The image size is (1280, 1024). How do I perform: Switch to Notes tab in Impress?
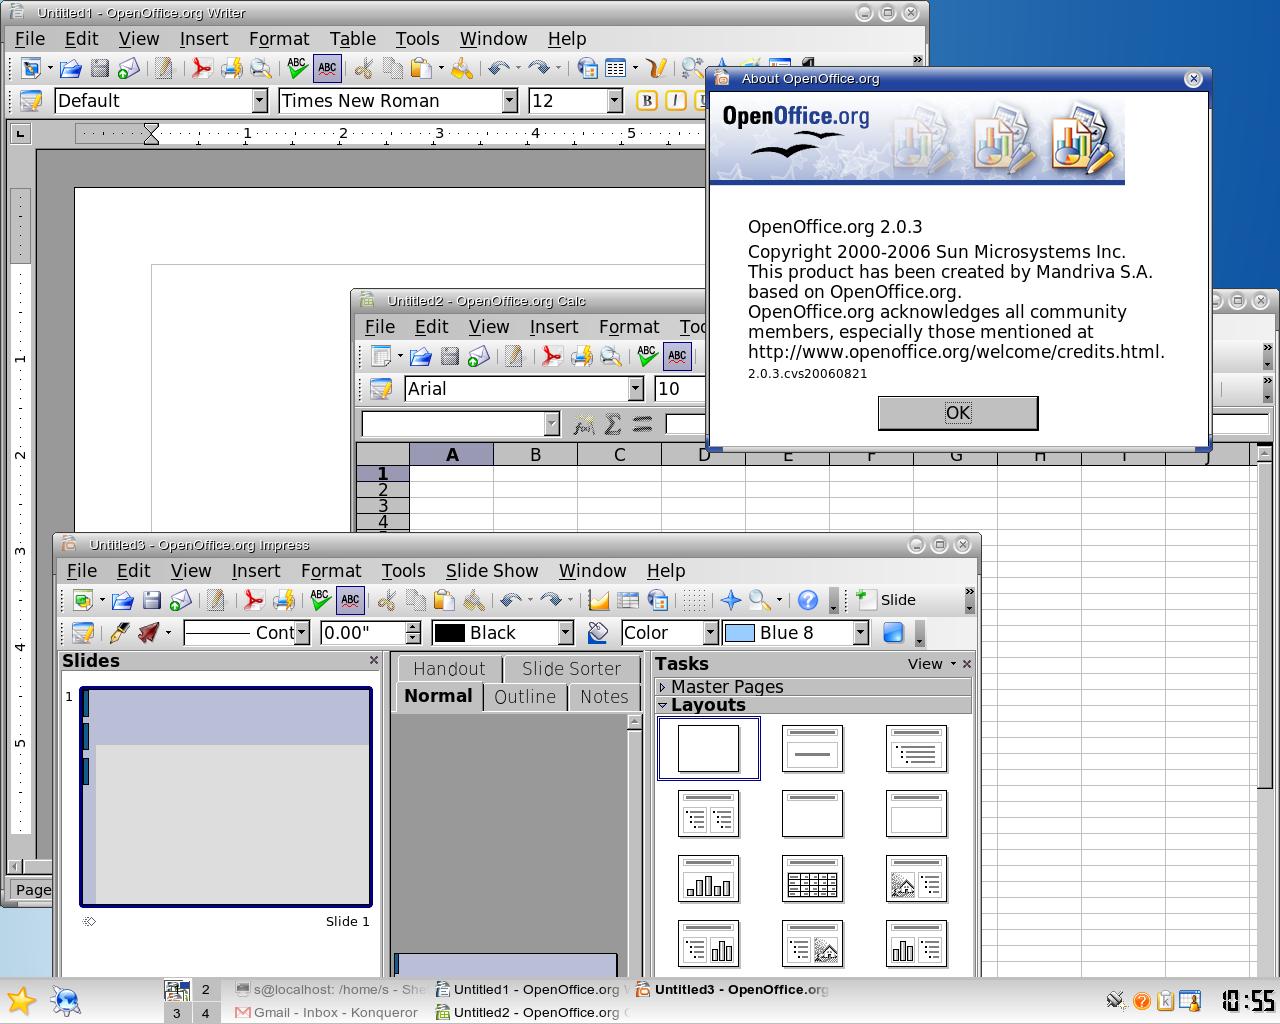point(604,696)
